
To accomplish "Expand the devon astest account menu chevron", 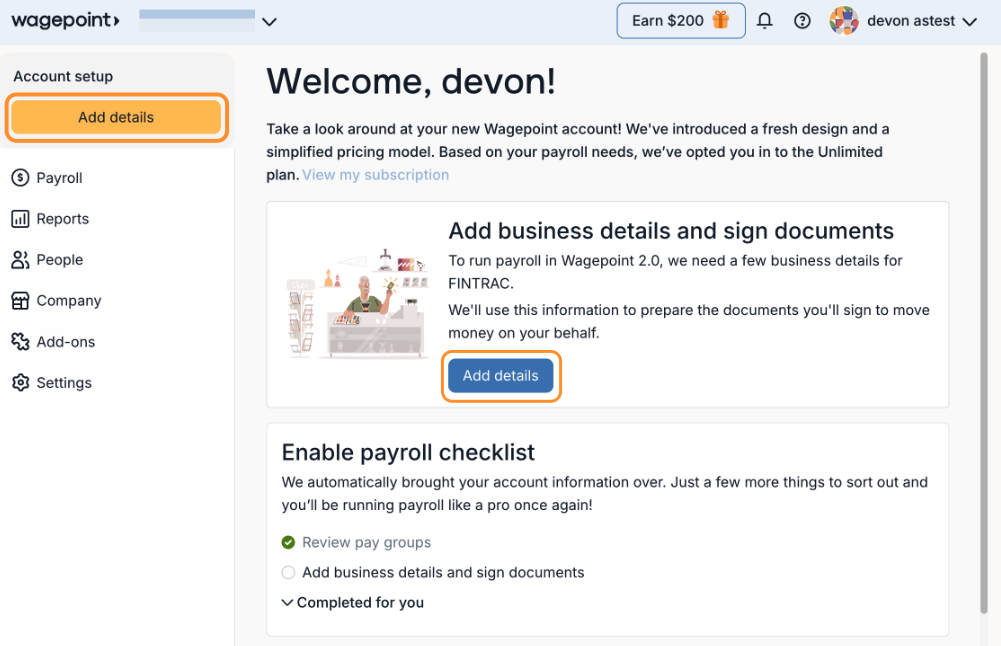I will tap(970, 22).
